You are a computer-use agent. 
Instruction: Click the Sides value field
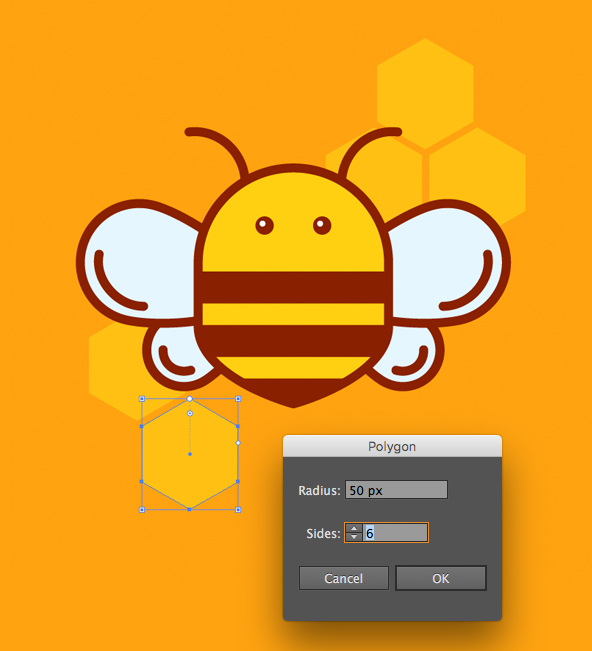[395, 533]
